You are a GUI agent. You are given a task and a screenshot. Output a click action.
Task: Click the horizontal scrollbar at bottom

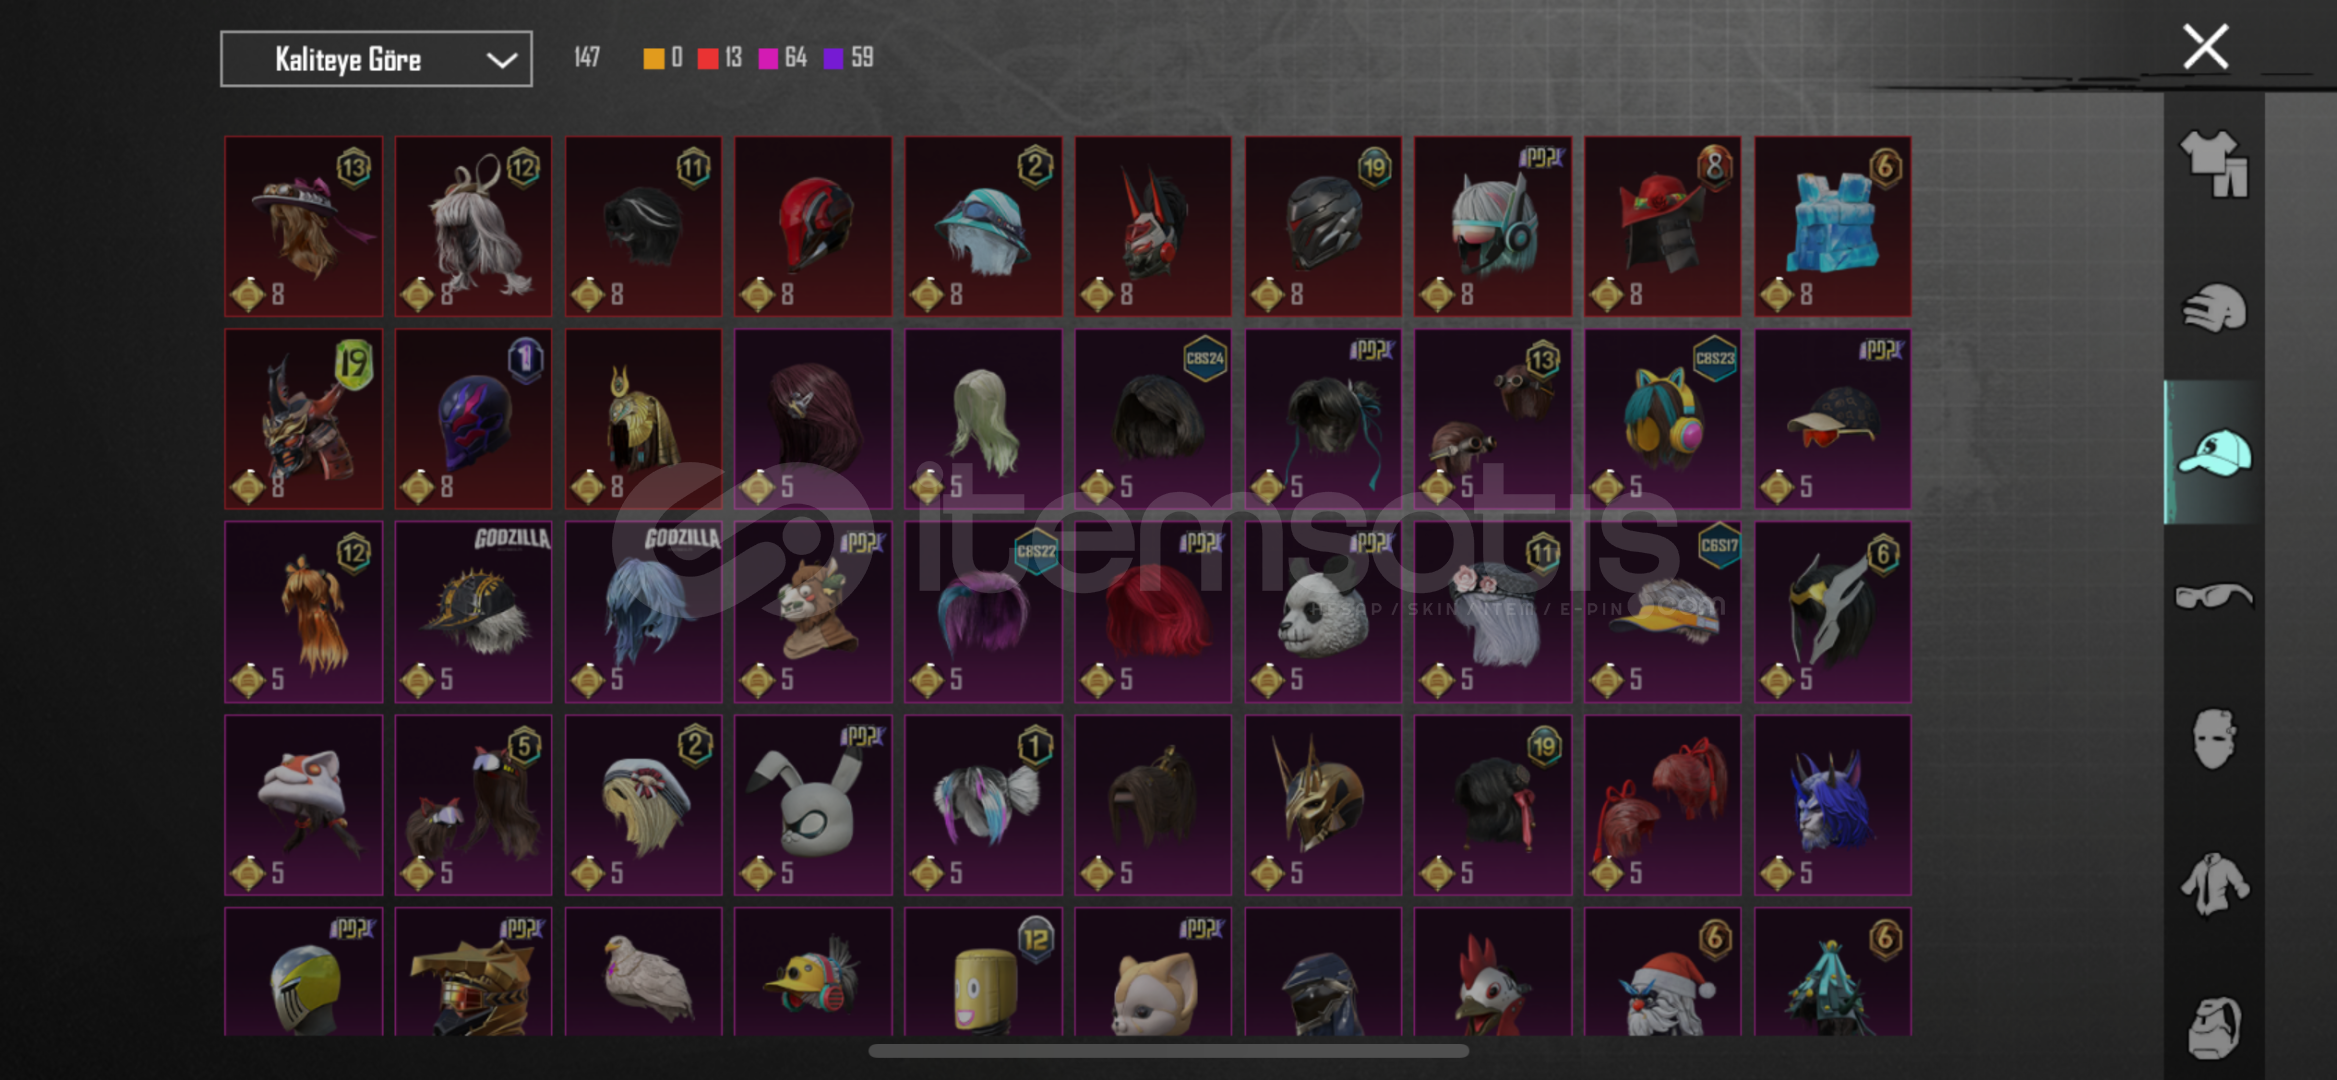tap(1168, 1051)
